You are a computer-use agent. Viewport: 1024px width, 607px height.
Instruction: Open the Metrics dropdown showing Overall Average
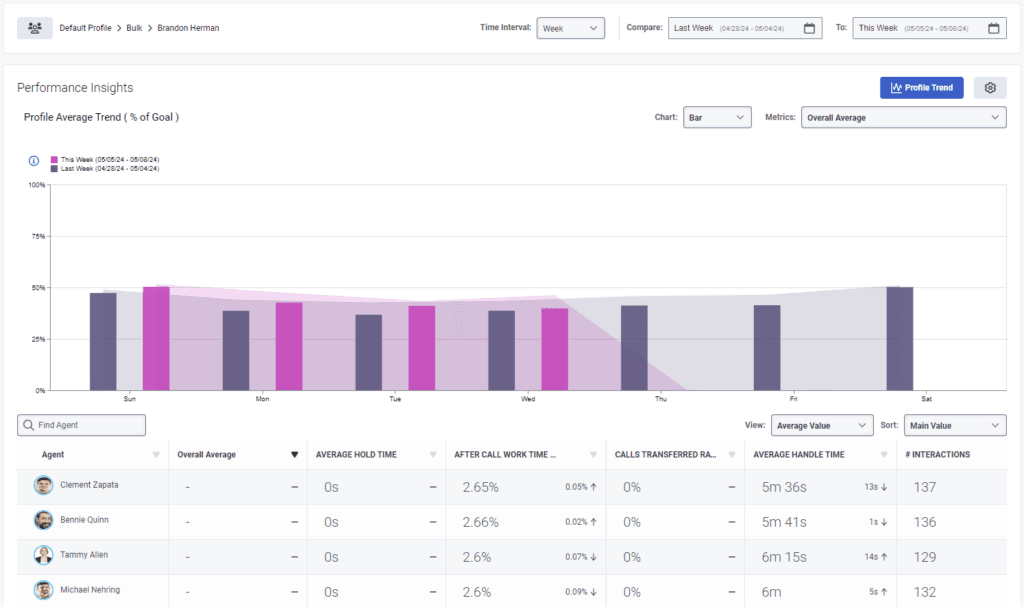click(x=903, y=117)
